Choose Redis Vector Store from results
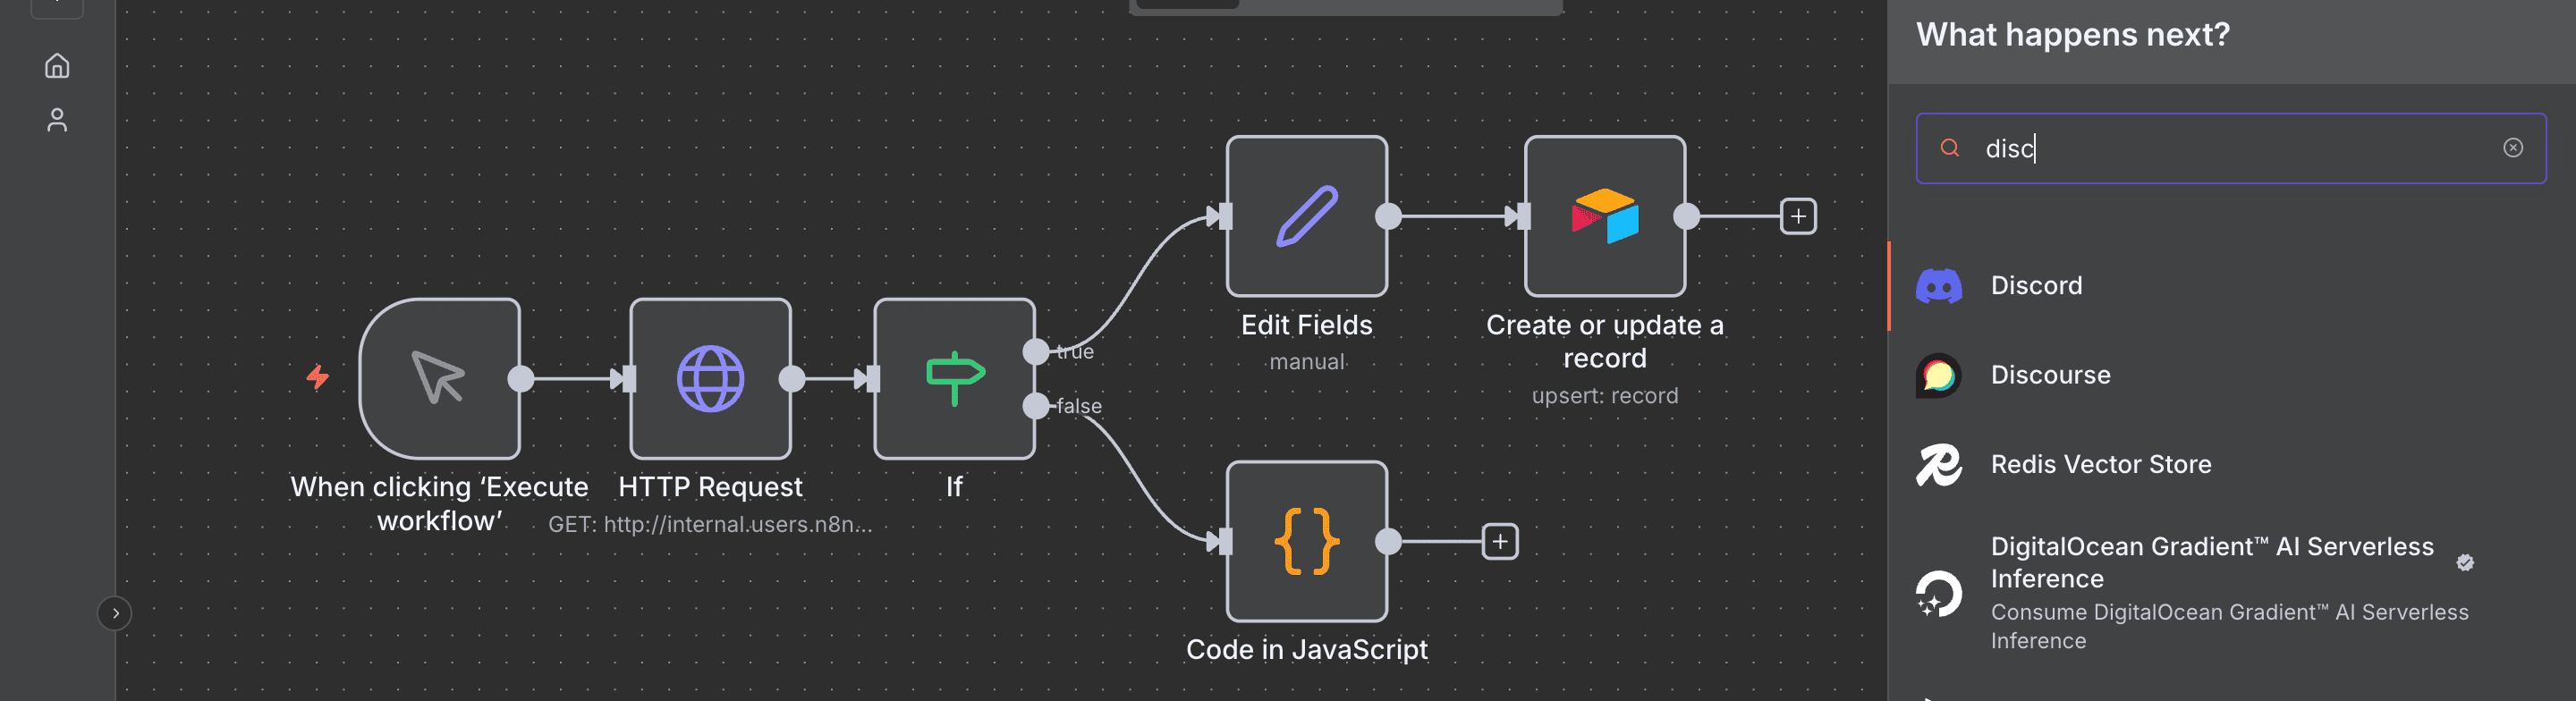2576x701 pixels. (2231, 464)
